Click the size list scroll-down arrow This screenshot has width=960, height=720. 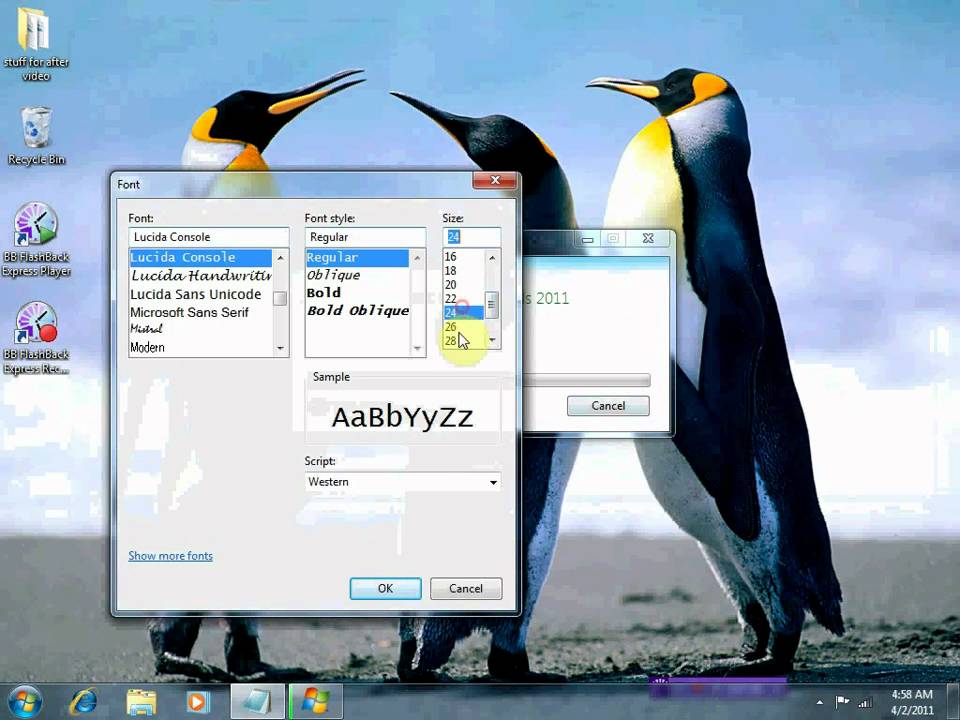click(x=492, y=340)
